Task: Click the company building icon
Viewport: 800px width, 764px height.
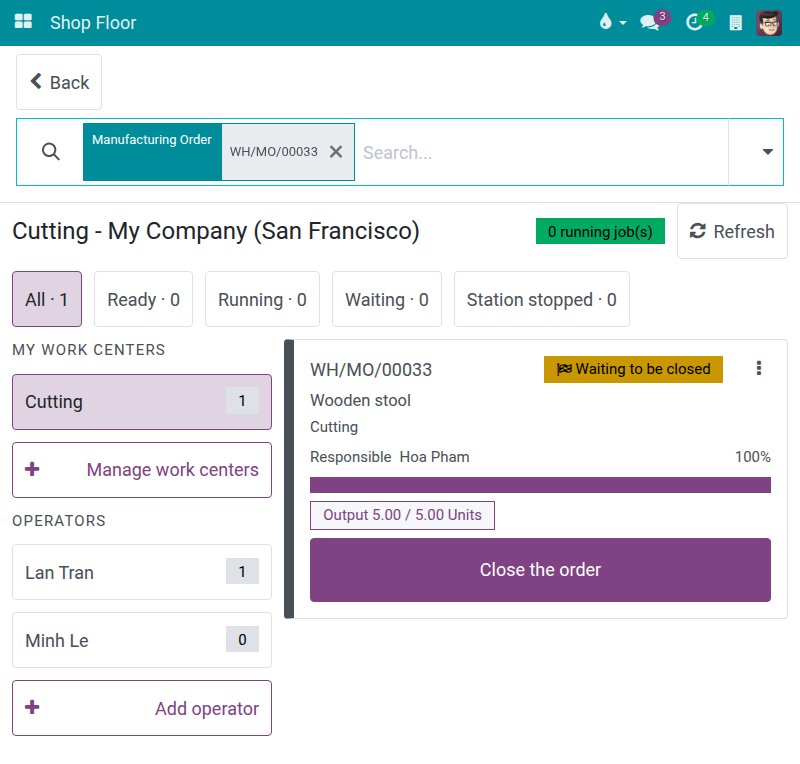Action: click(x=736, y=23)
